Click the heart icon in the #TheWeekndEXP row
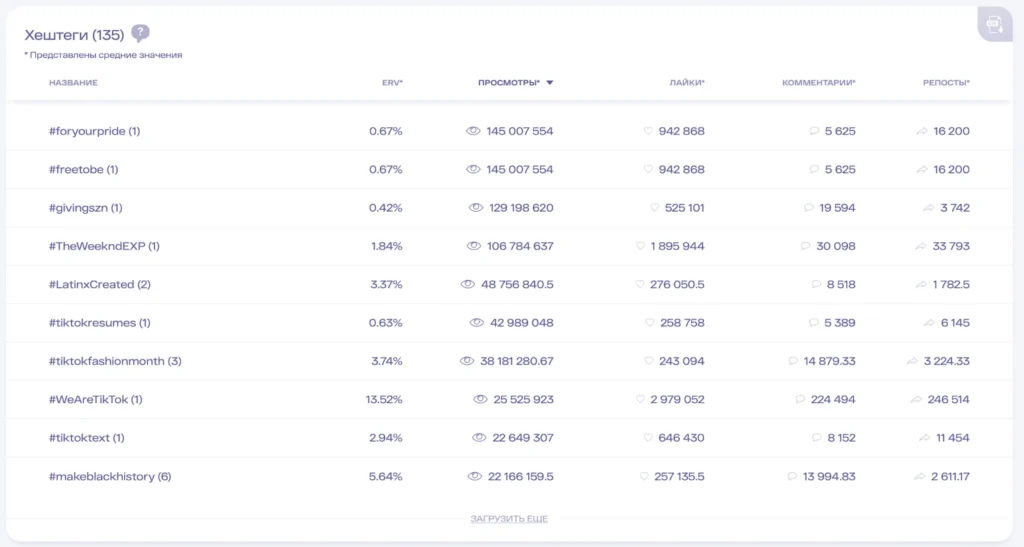The width and height of the screenshot is (1024, 547). (641, 246)
